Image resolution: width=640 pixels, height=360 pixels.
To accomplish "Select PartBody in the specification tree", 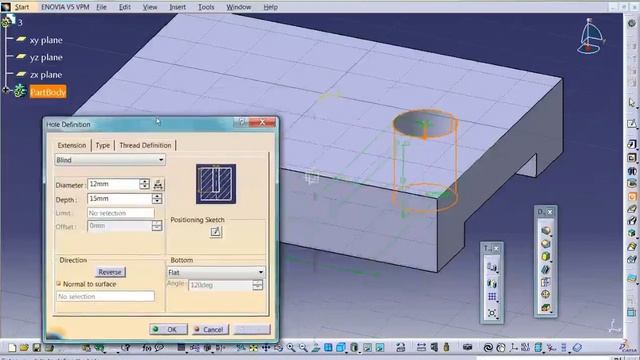I will click(x=48, y=92).
